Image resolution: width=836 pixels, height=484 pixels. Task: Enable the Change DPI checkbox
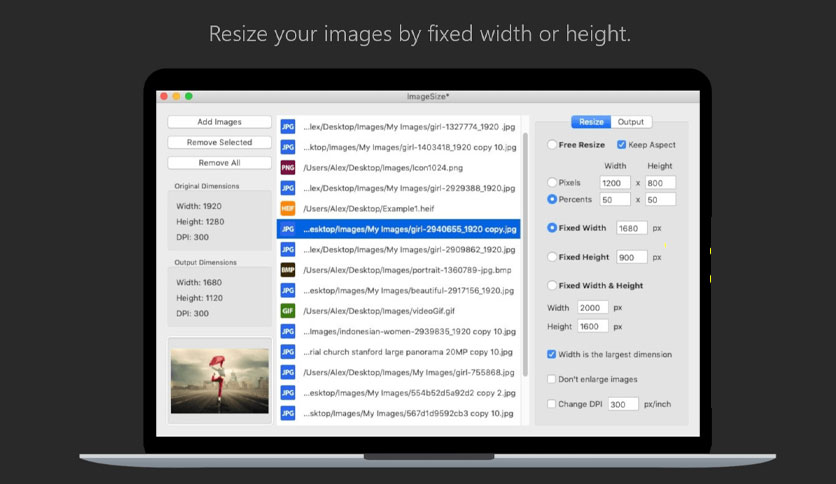pyautogui.click(x=551, y=404)
